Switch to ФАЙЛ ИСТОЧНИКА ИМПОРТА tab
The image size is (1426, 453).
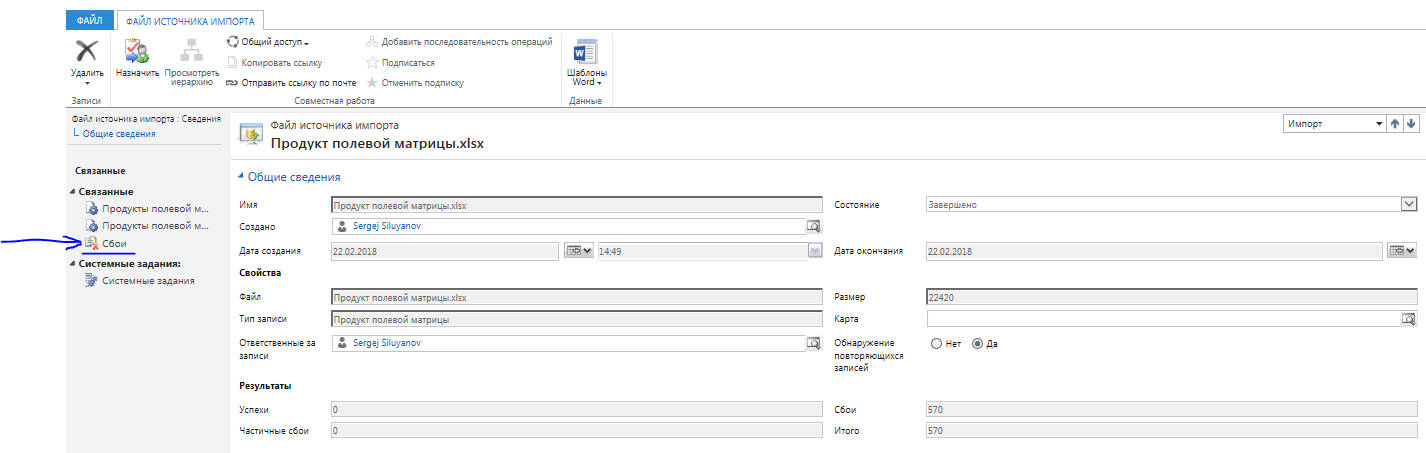click(x=190, y=20)
